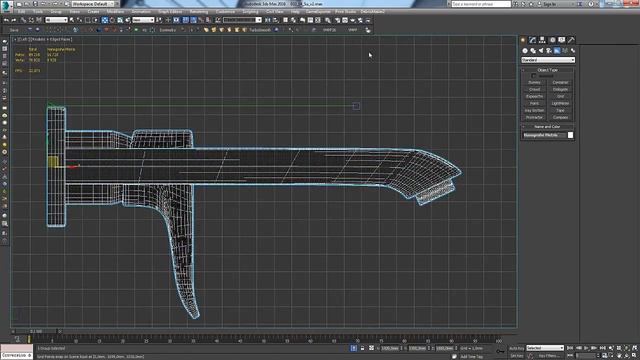Activate the Select and Link tool
640x360 pixels.
point(24,20)
